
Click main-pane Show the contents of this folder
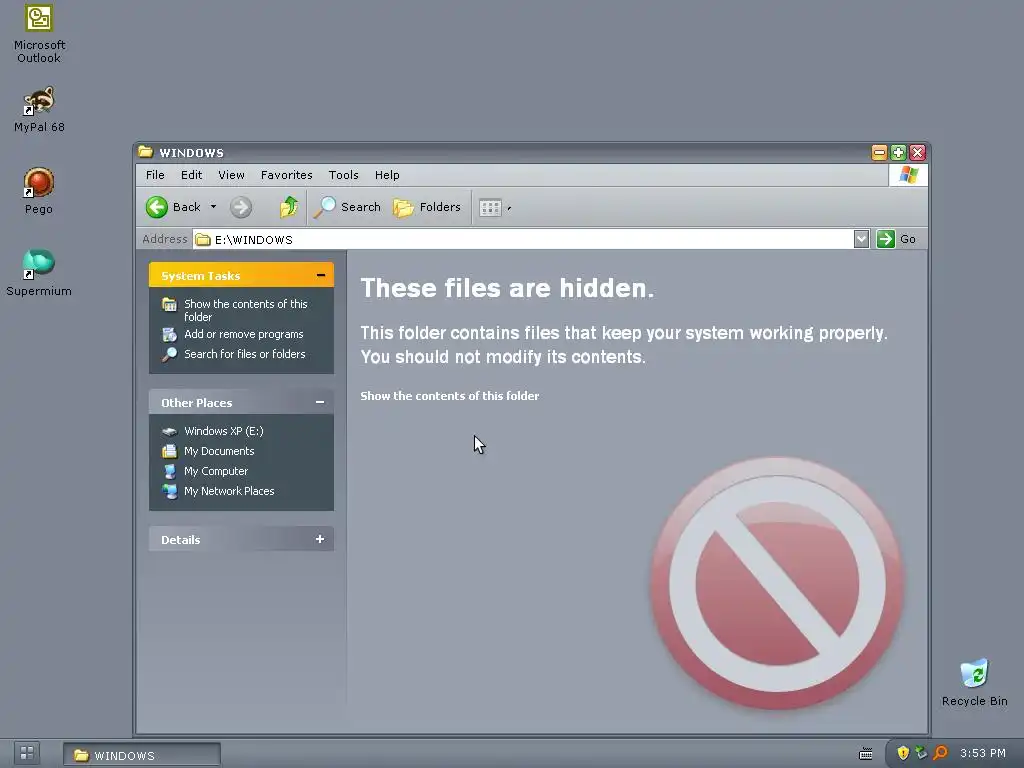tap(449, 396)
